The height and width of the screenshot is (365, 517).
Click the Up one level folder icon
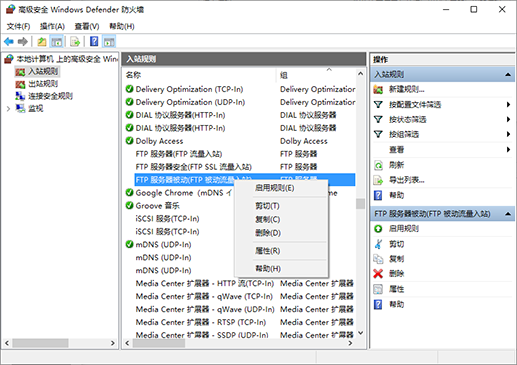tap(42, 42)
